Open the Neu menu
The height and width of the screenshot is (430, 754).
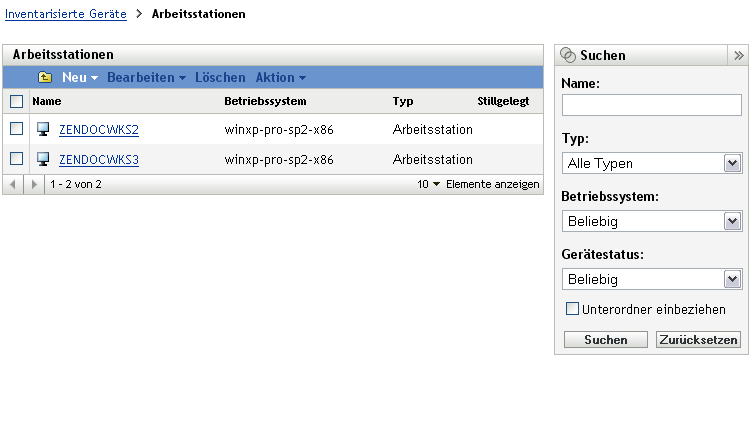79,77
